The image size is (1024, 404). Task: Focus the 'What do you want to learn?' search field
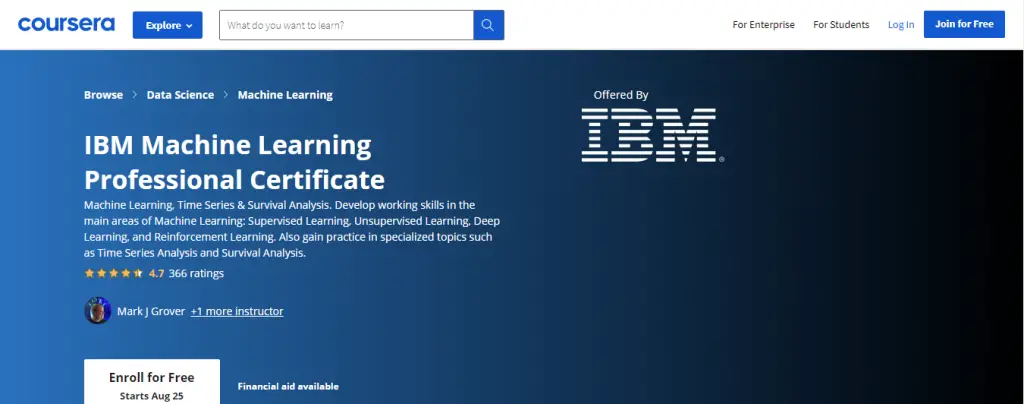point(346,25)
